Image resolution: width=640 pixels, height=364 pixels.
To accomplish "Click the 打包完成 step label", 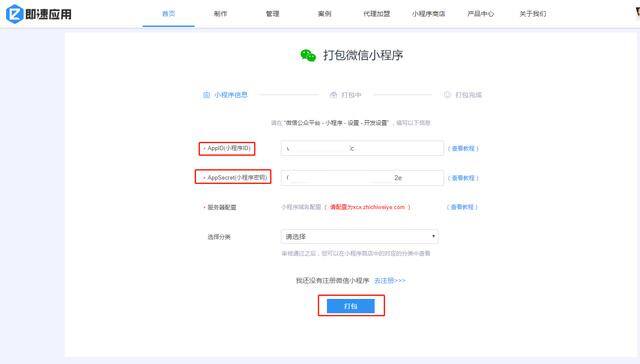I will 469,95.
